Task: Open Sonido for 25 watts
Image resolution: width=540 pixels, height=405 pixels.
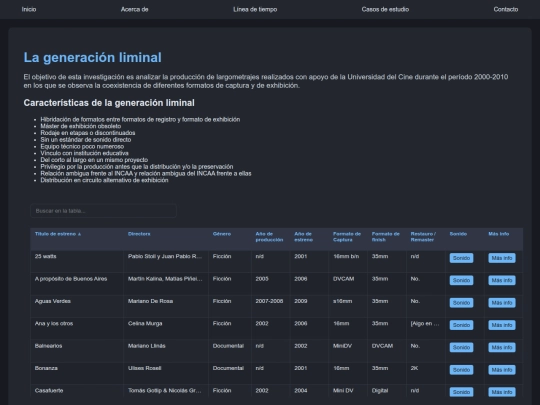Action: point(461,258)
